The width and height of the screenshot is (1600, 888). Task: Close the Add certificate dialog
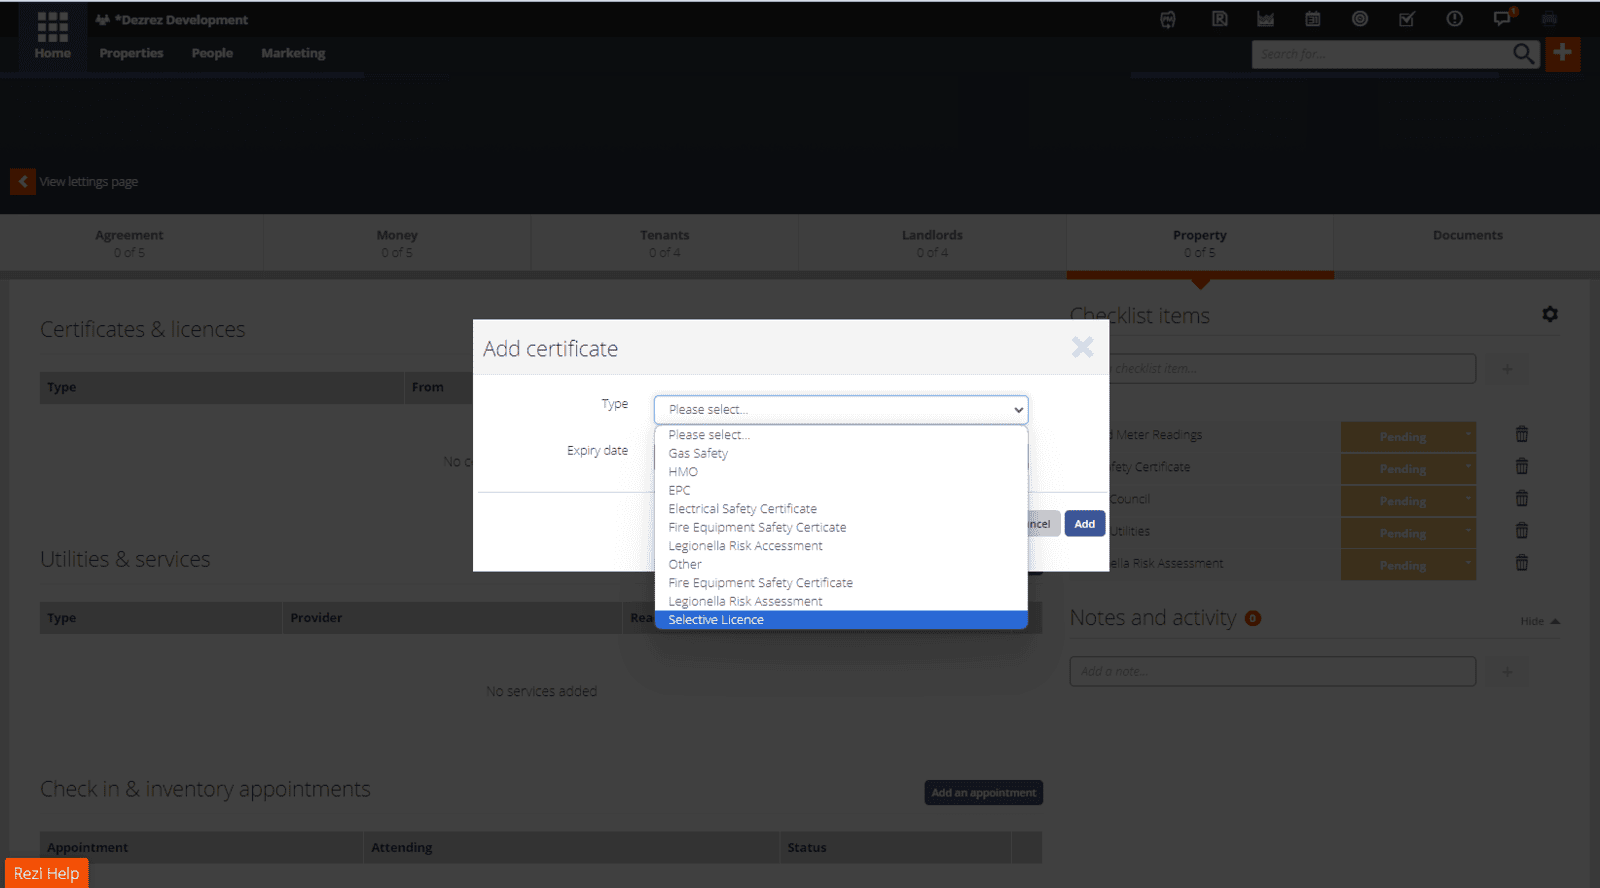click(x=1082, y=347)
